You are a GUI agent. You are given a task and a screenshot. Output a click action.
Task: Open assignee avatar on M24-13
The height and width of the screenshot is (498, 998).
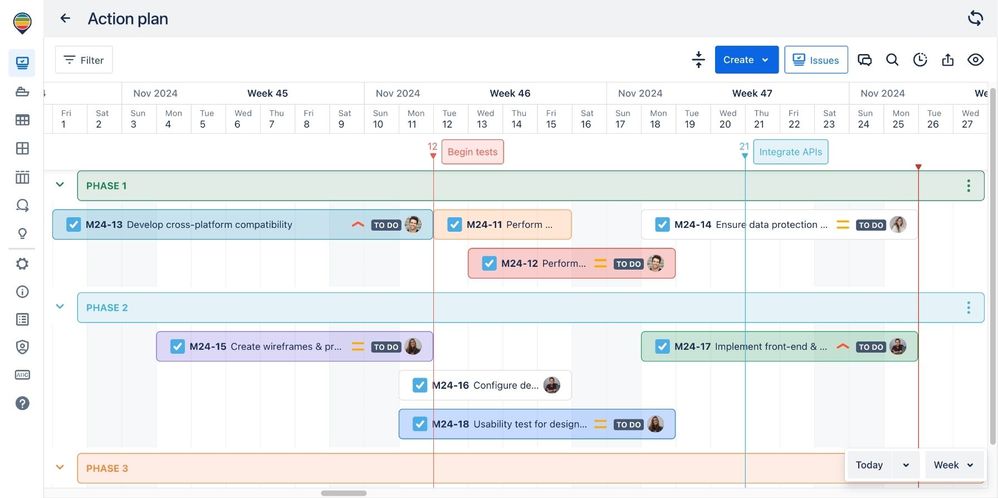coord(413,225)
